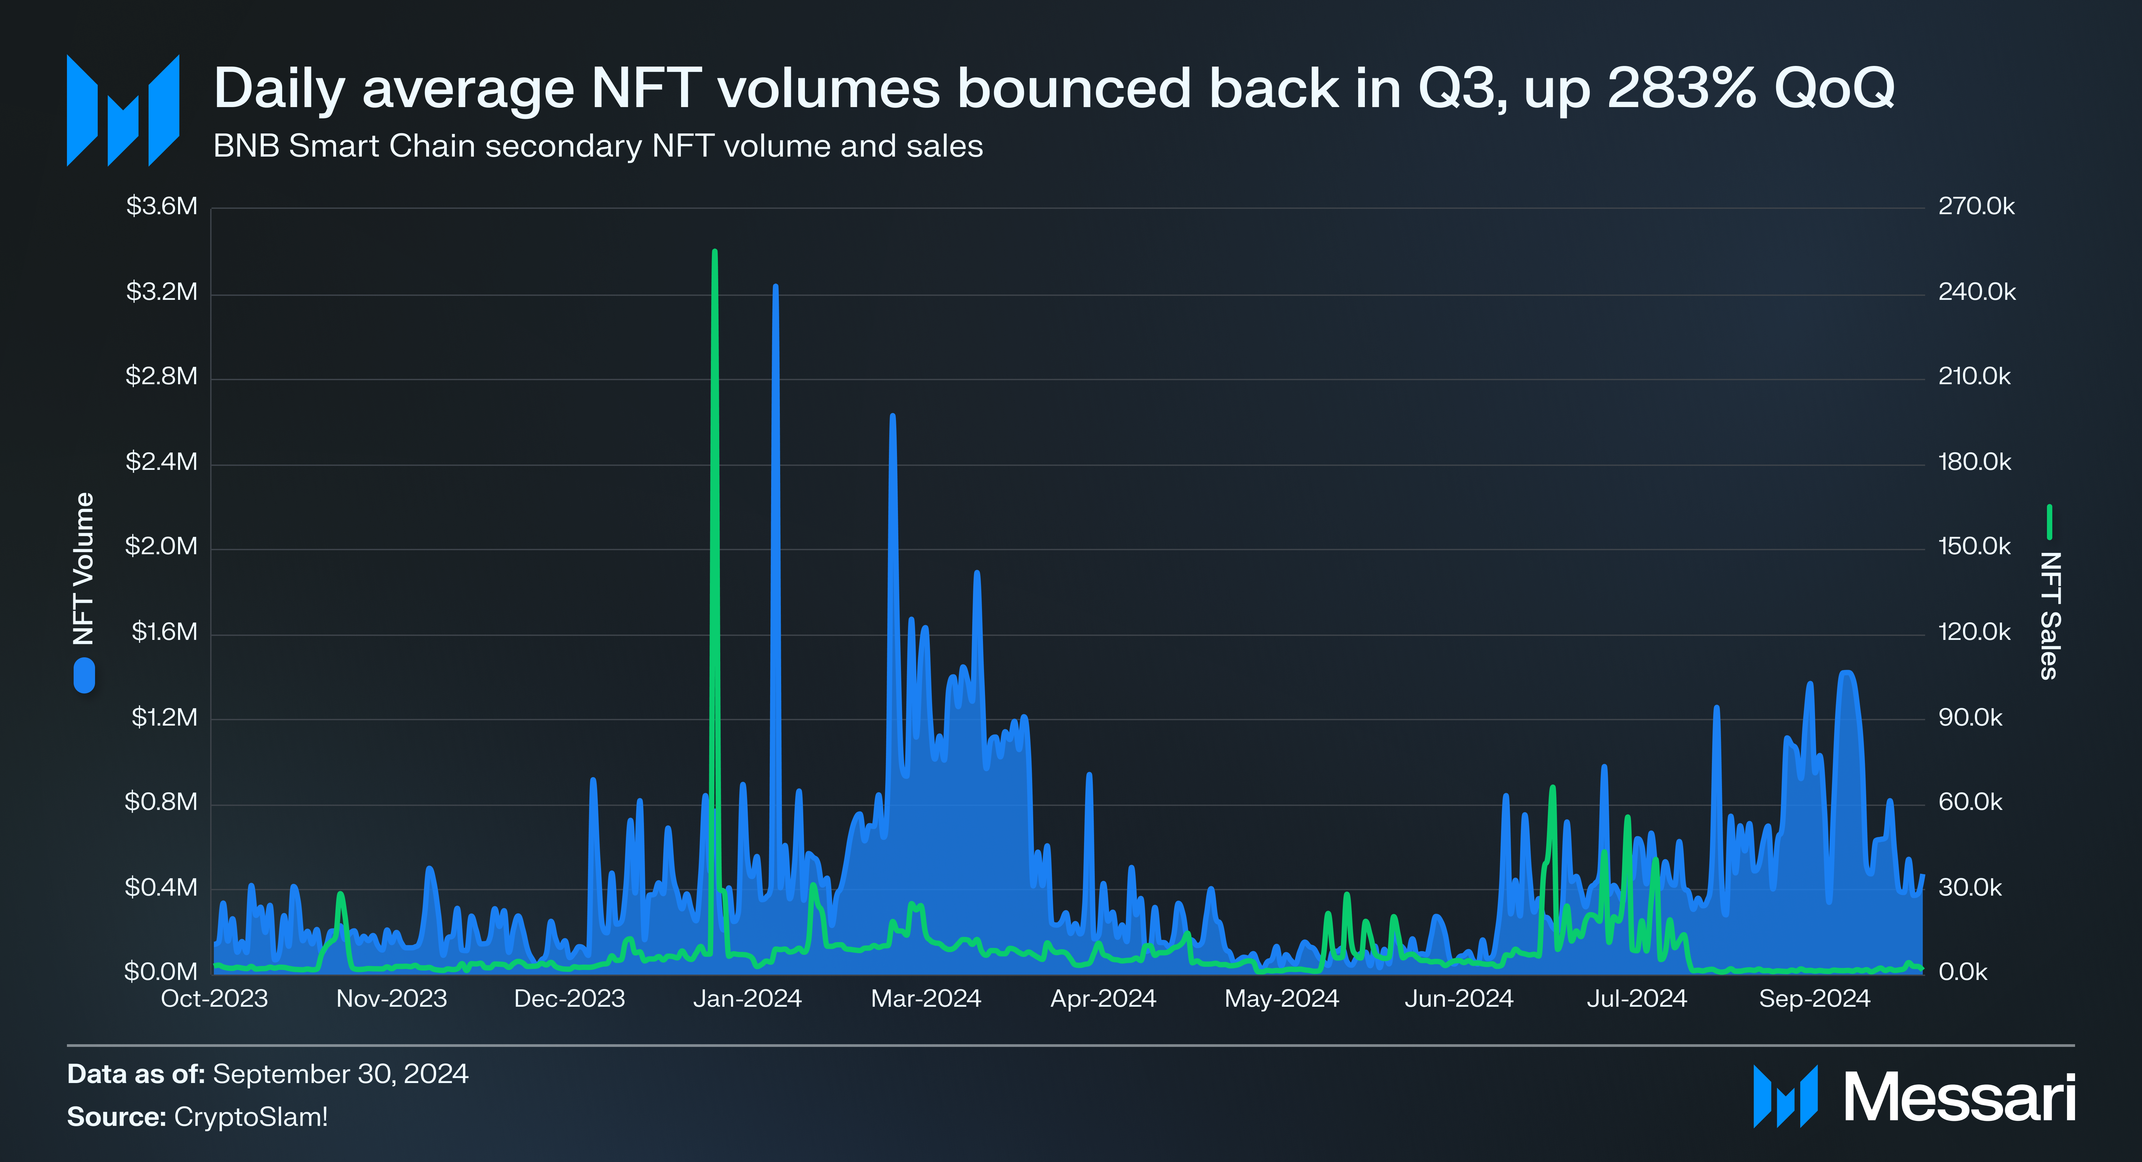Click the Sep-2024 x-axis label
Viewport: 2142px width, 1162px height.
click(x=1814, y=999)
